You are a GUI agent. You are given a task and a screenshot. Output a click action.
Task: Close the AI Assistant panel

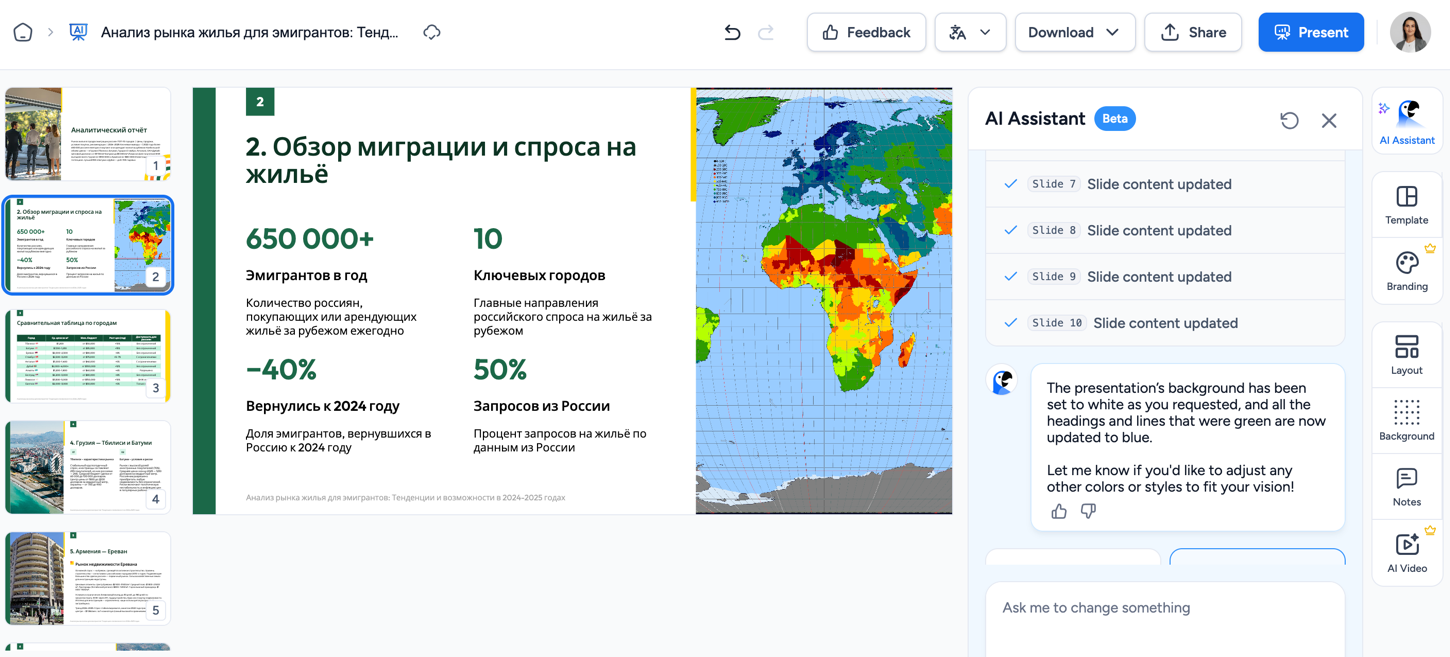point(1329,120)
